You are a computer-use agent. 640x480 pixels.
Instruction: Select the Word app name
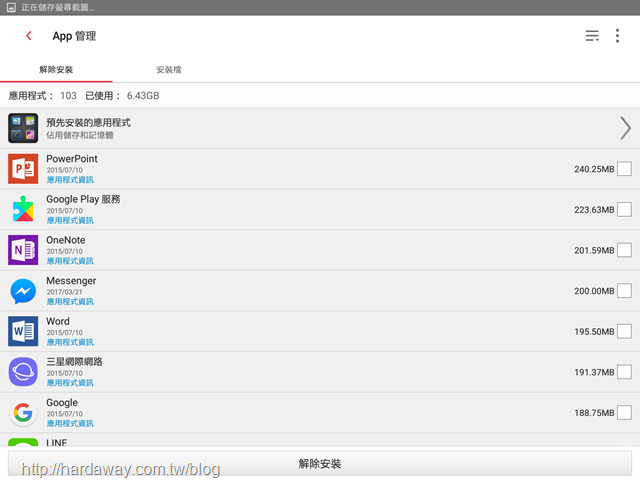(x=58, y=321)
